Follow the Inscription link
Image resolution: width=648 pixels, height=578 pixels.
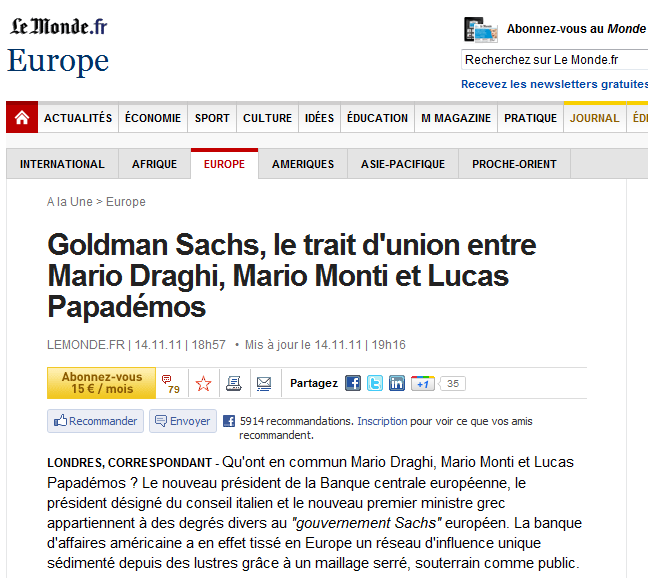click(382, 421)
